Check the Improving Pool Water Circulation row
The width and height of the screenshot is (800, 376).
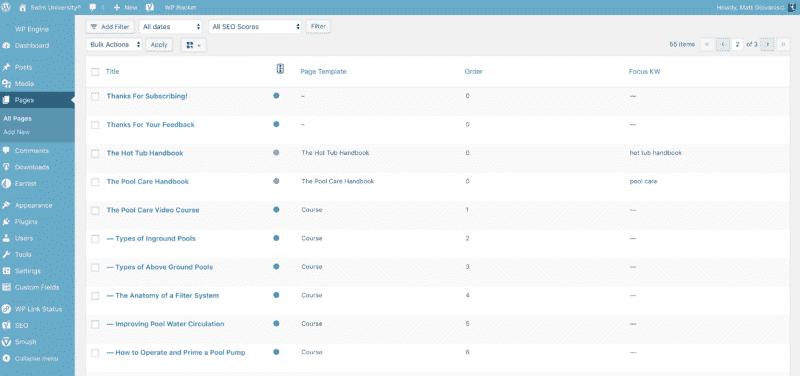(x=95, y=324)
